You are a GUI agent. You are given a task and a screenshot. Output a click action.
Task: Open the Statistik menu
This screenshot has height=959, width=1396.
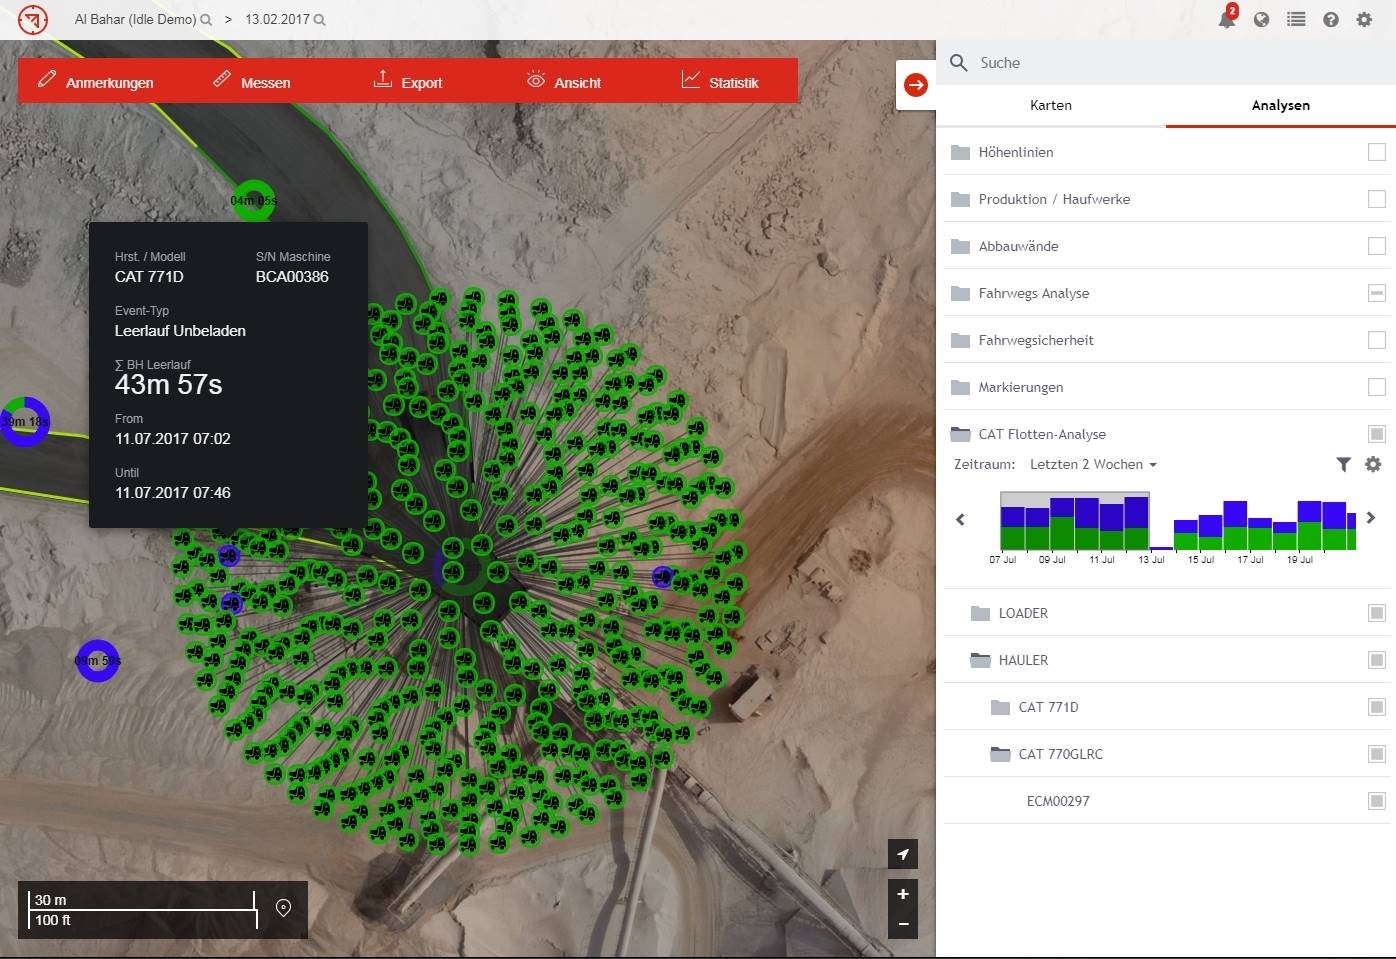(x=720, y=82)
